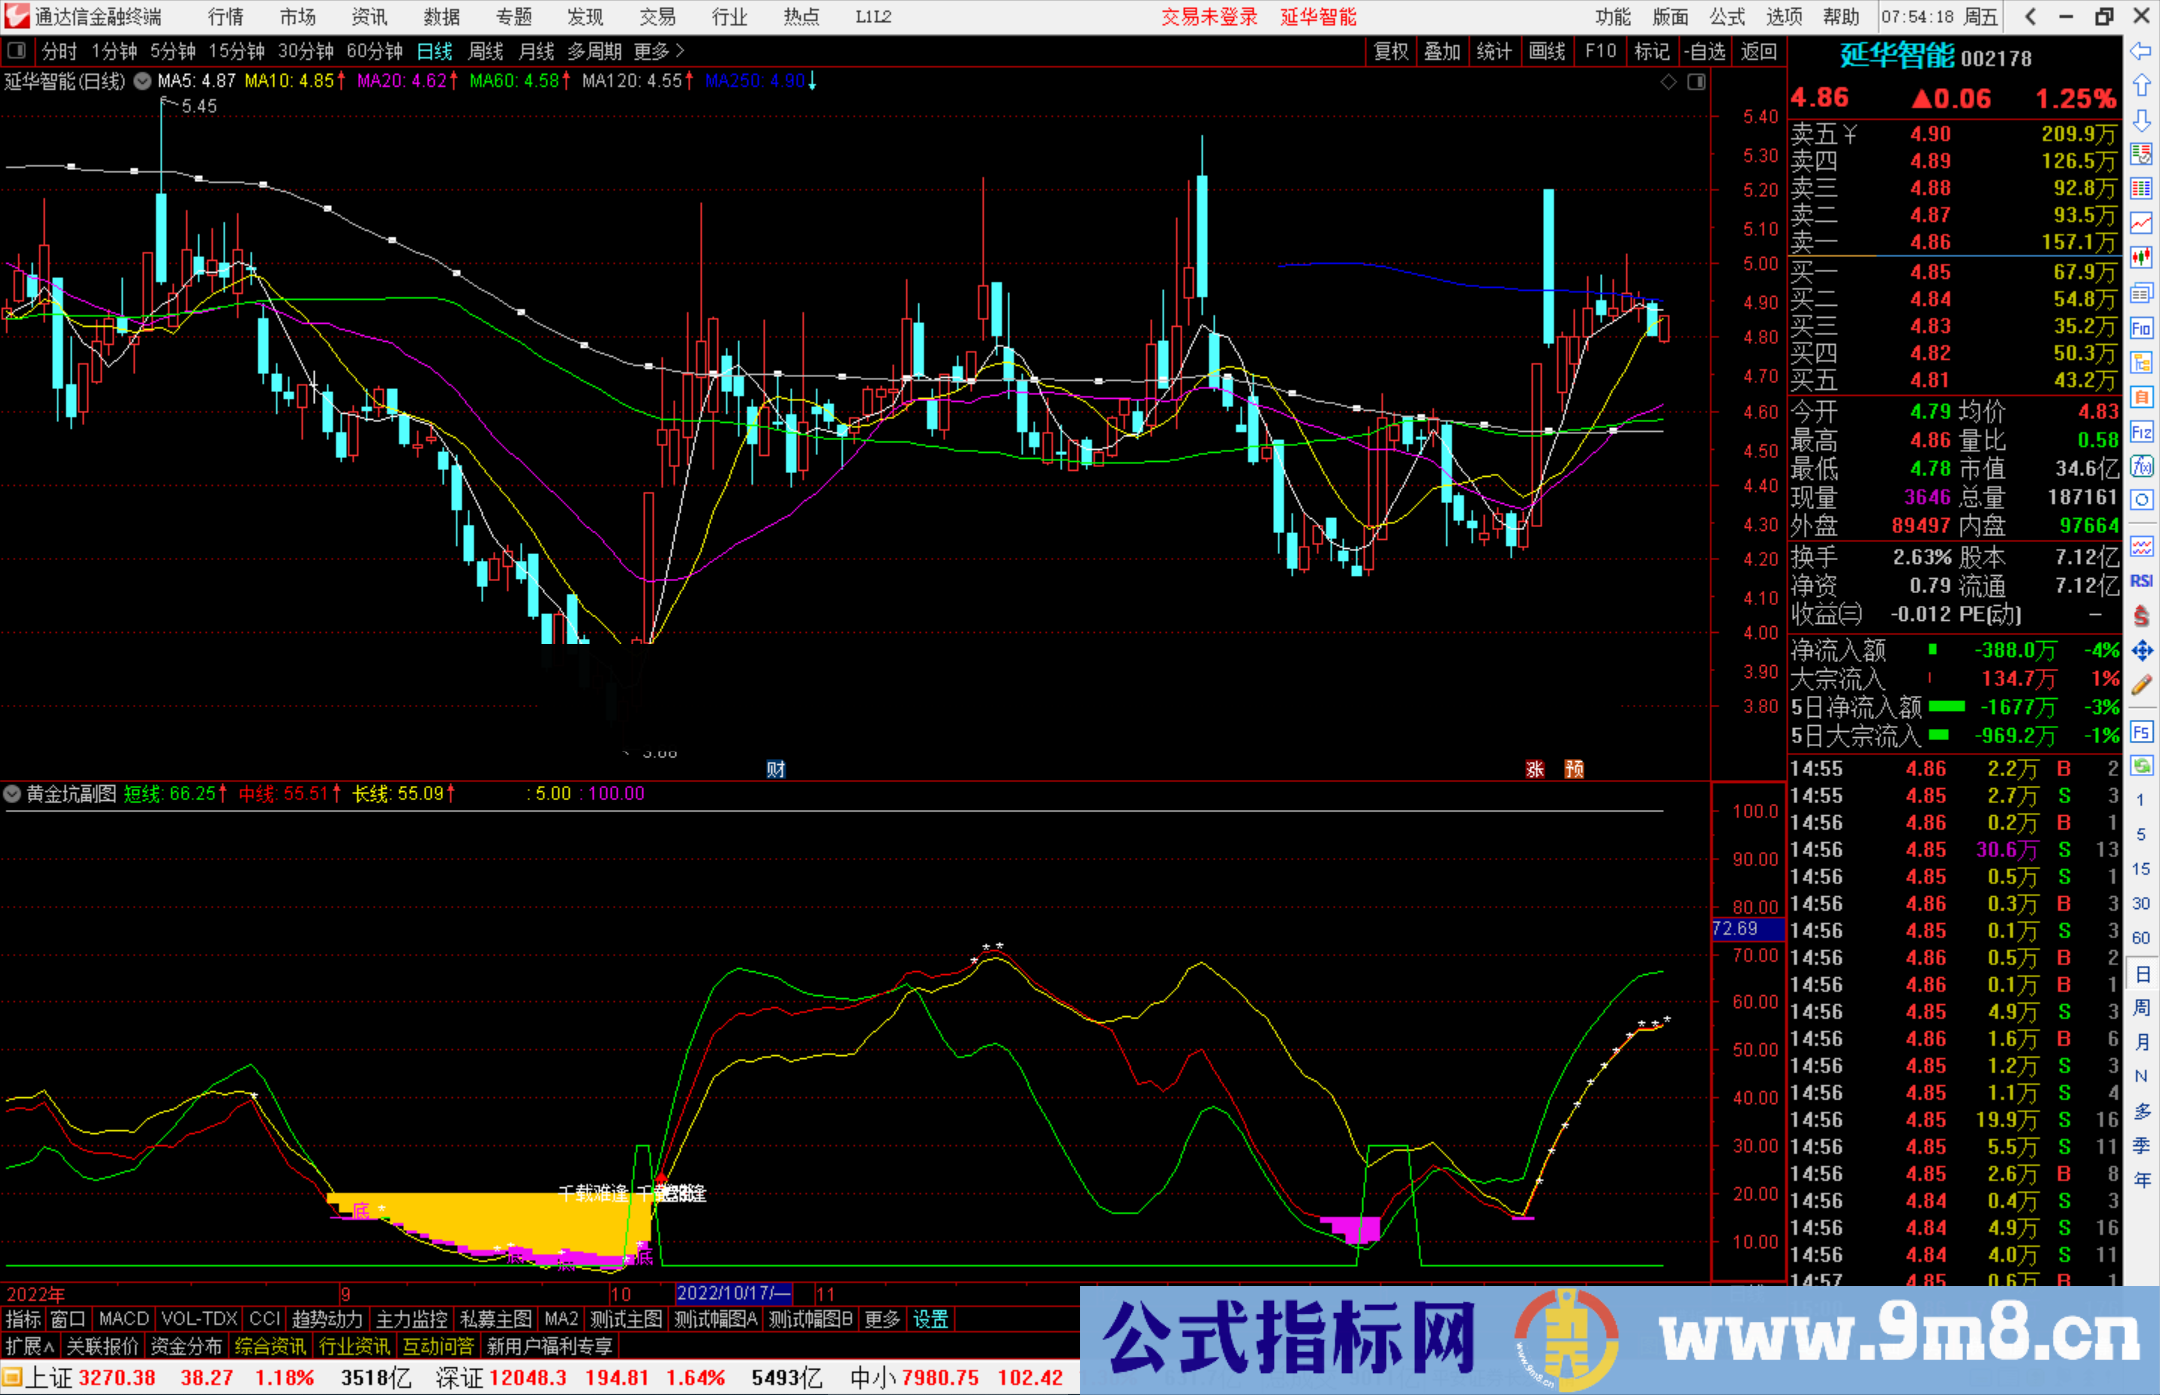
Task: Select the candlestick chart icon in sidebar
Action: click(2142, 257)
